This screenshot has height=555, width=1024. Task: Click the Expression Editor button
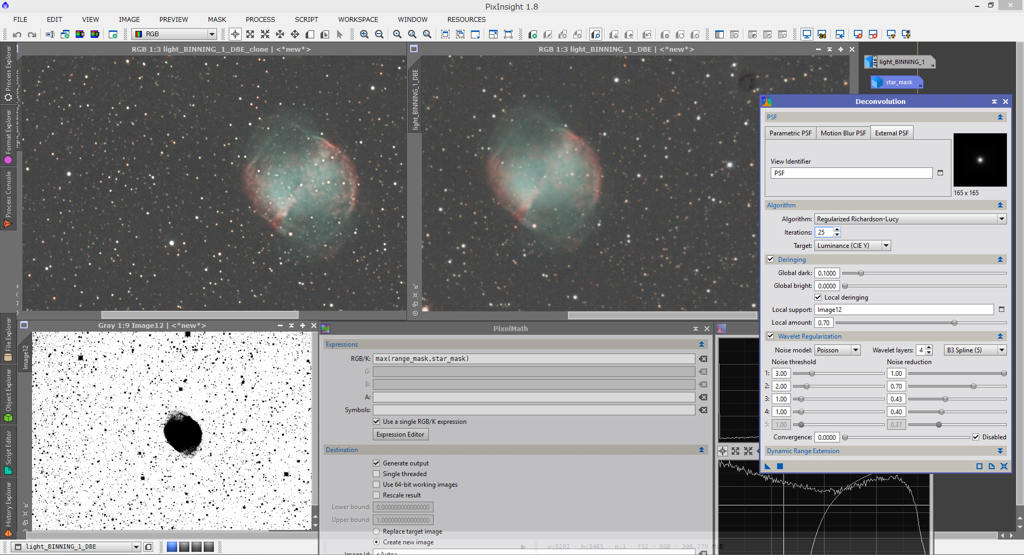(x=401, y=435)
